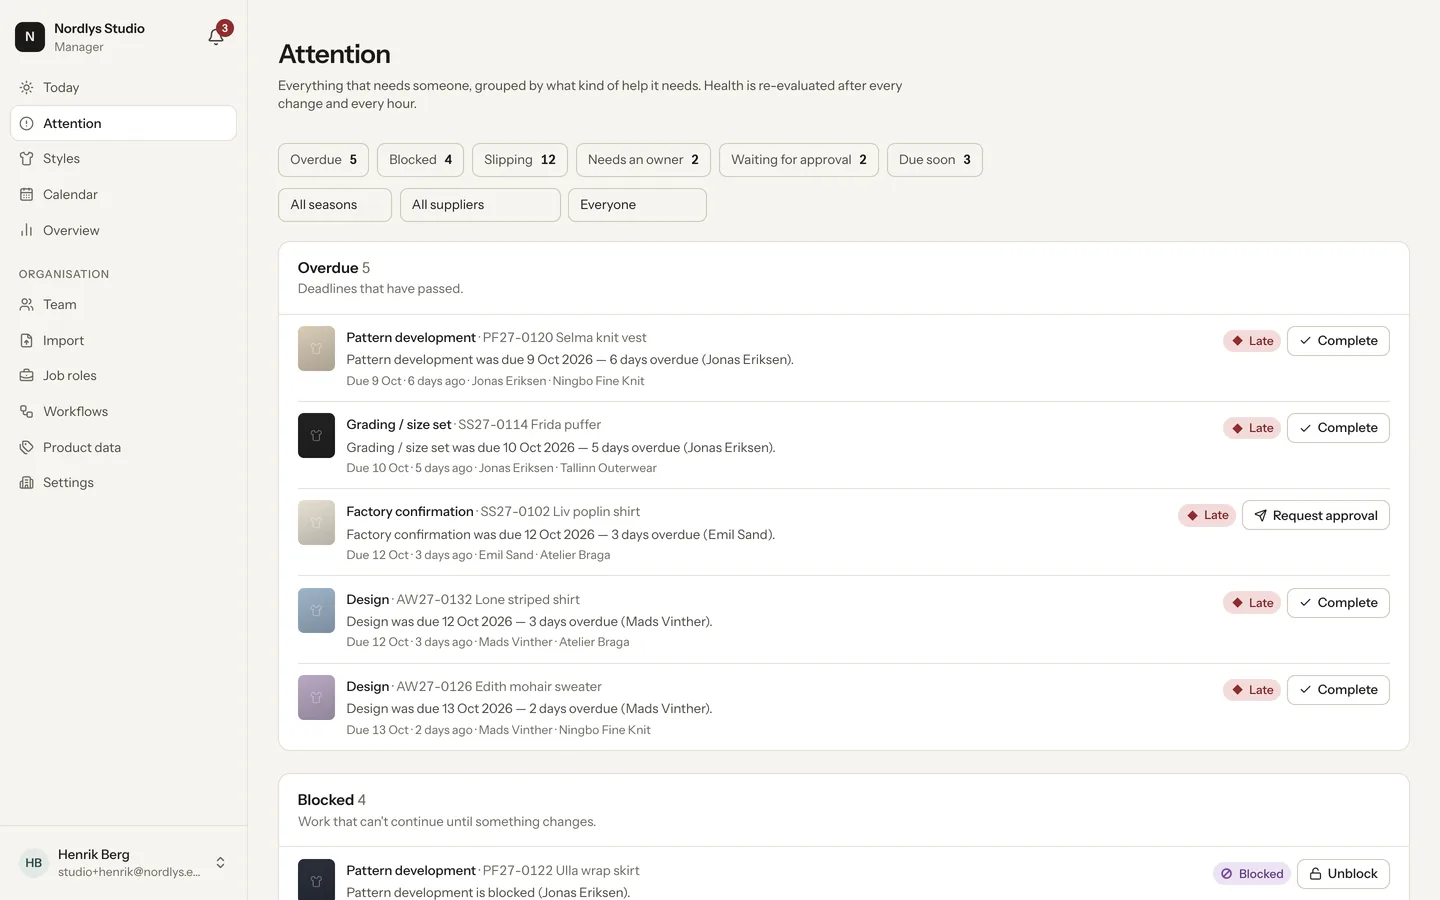Toggle the Blocked filter chip
Viewport: 1440px width, 900px height.
pos(420,160)
